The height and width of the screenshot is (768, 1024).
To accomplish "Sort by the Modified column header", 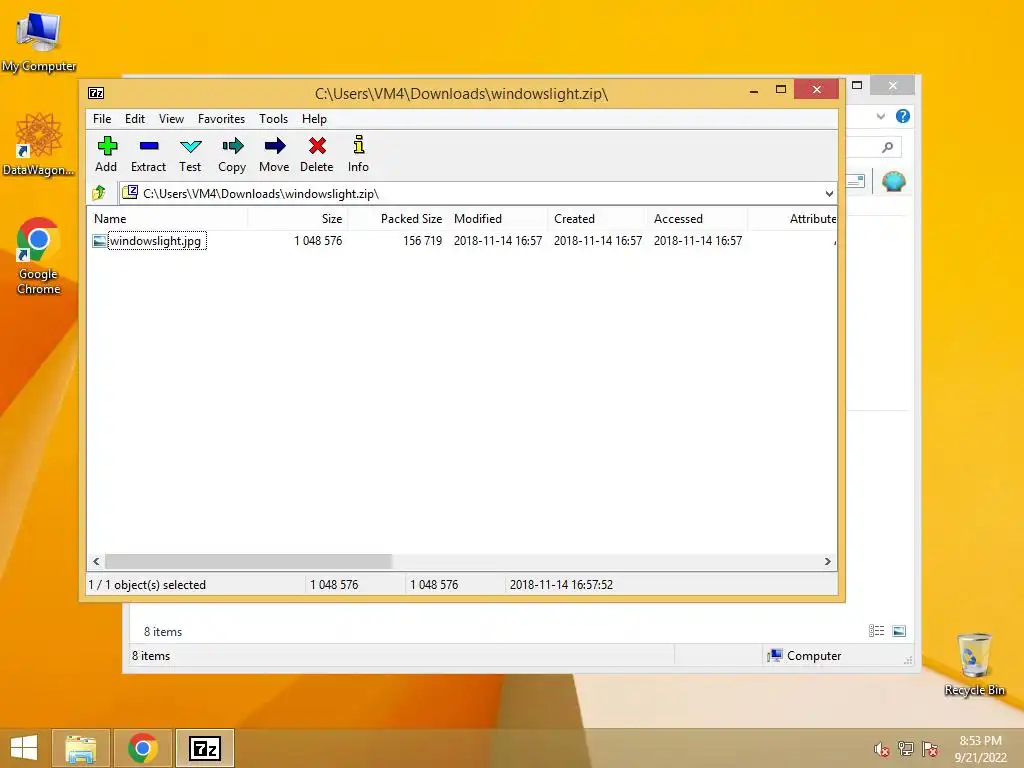I will click(x=498, y=219).
